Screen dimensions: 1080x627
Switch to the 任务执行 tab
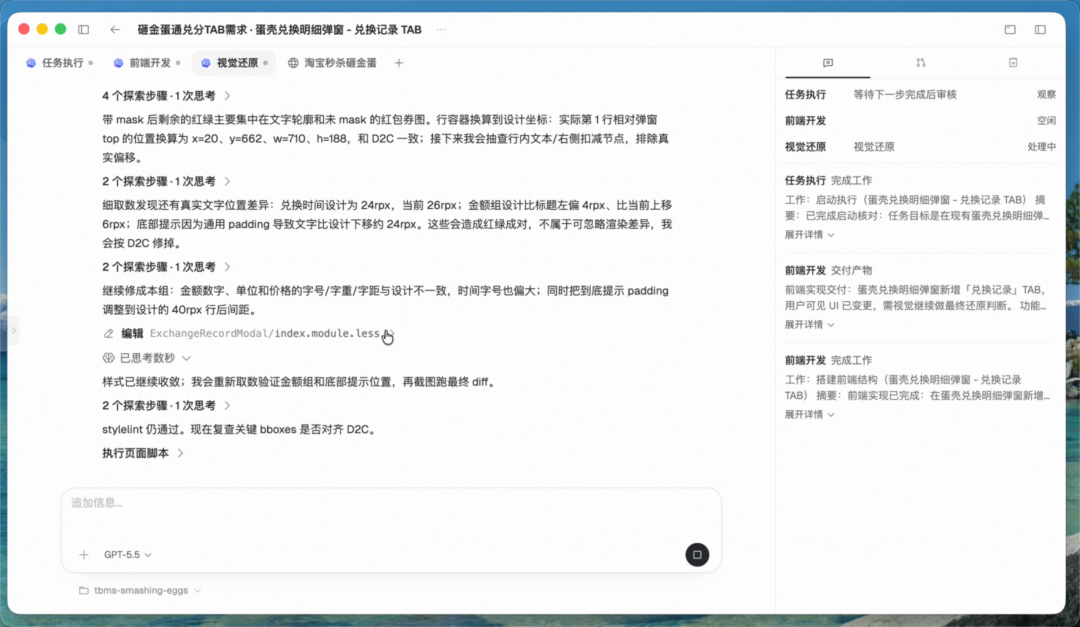coord(59,63)
